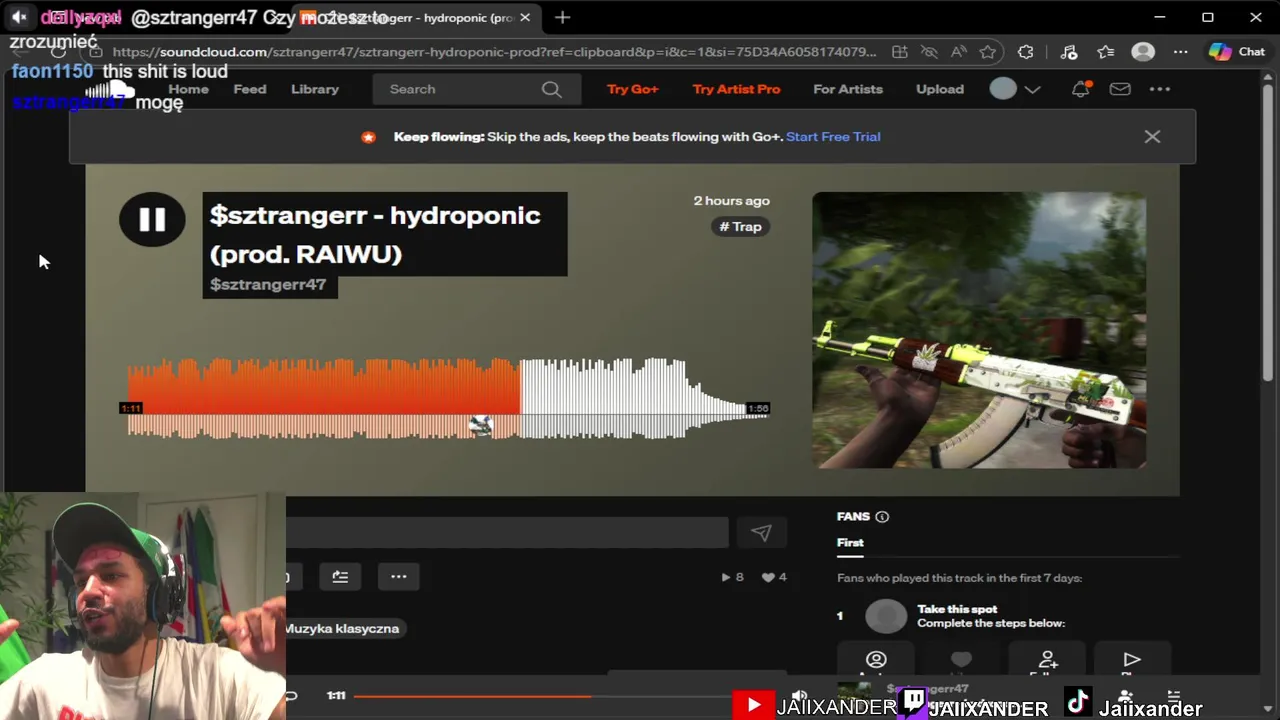Screen dimensions: 1280x720
Task: Seek using the bottom player progress bar
Action: tap(545, 696)
